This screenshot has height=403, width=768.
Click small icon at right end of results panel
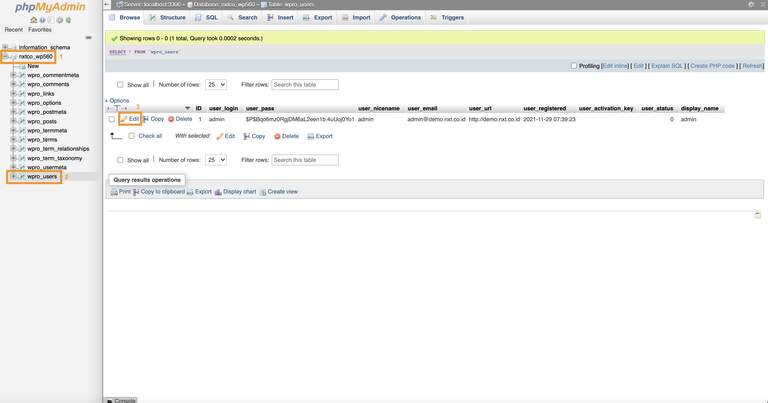pyautogui.click(x=758, y=215)
